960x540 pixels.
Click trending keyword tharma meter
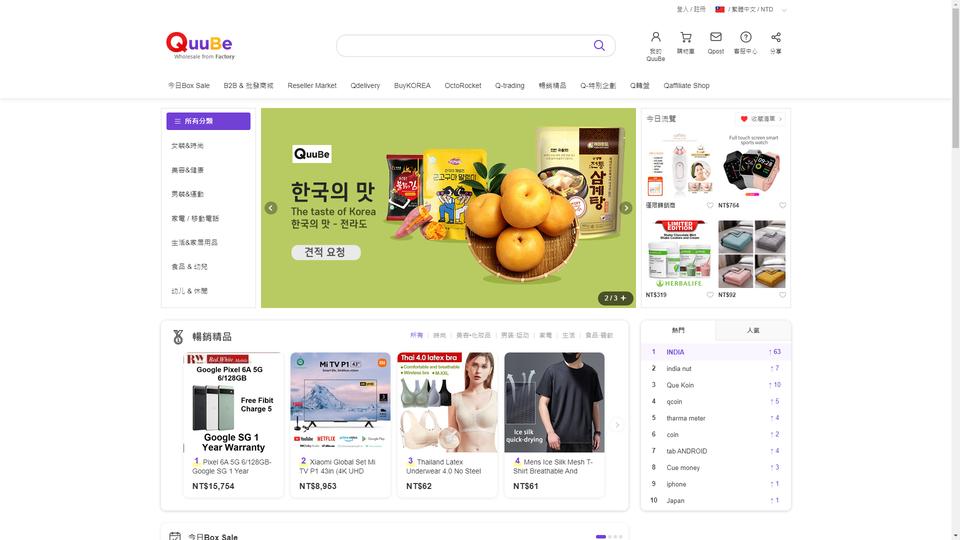pyautogui.click(x=686, y=418)
